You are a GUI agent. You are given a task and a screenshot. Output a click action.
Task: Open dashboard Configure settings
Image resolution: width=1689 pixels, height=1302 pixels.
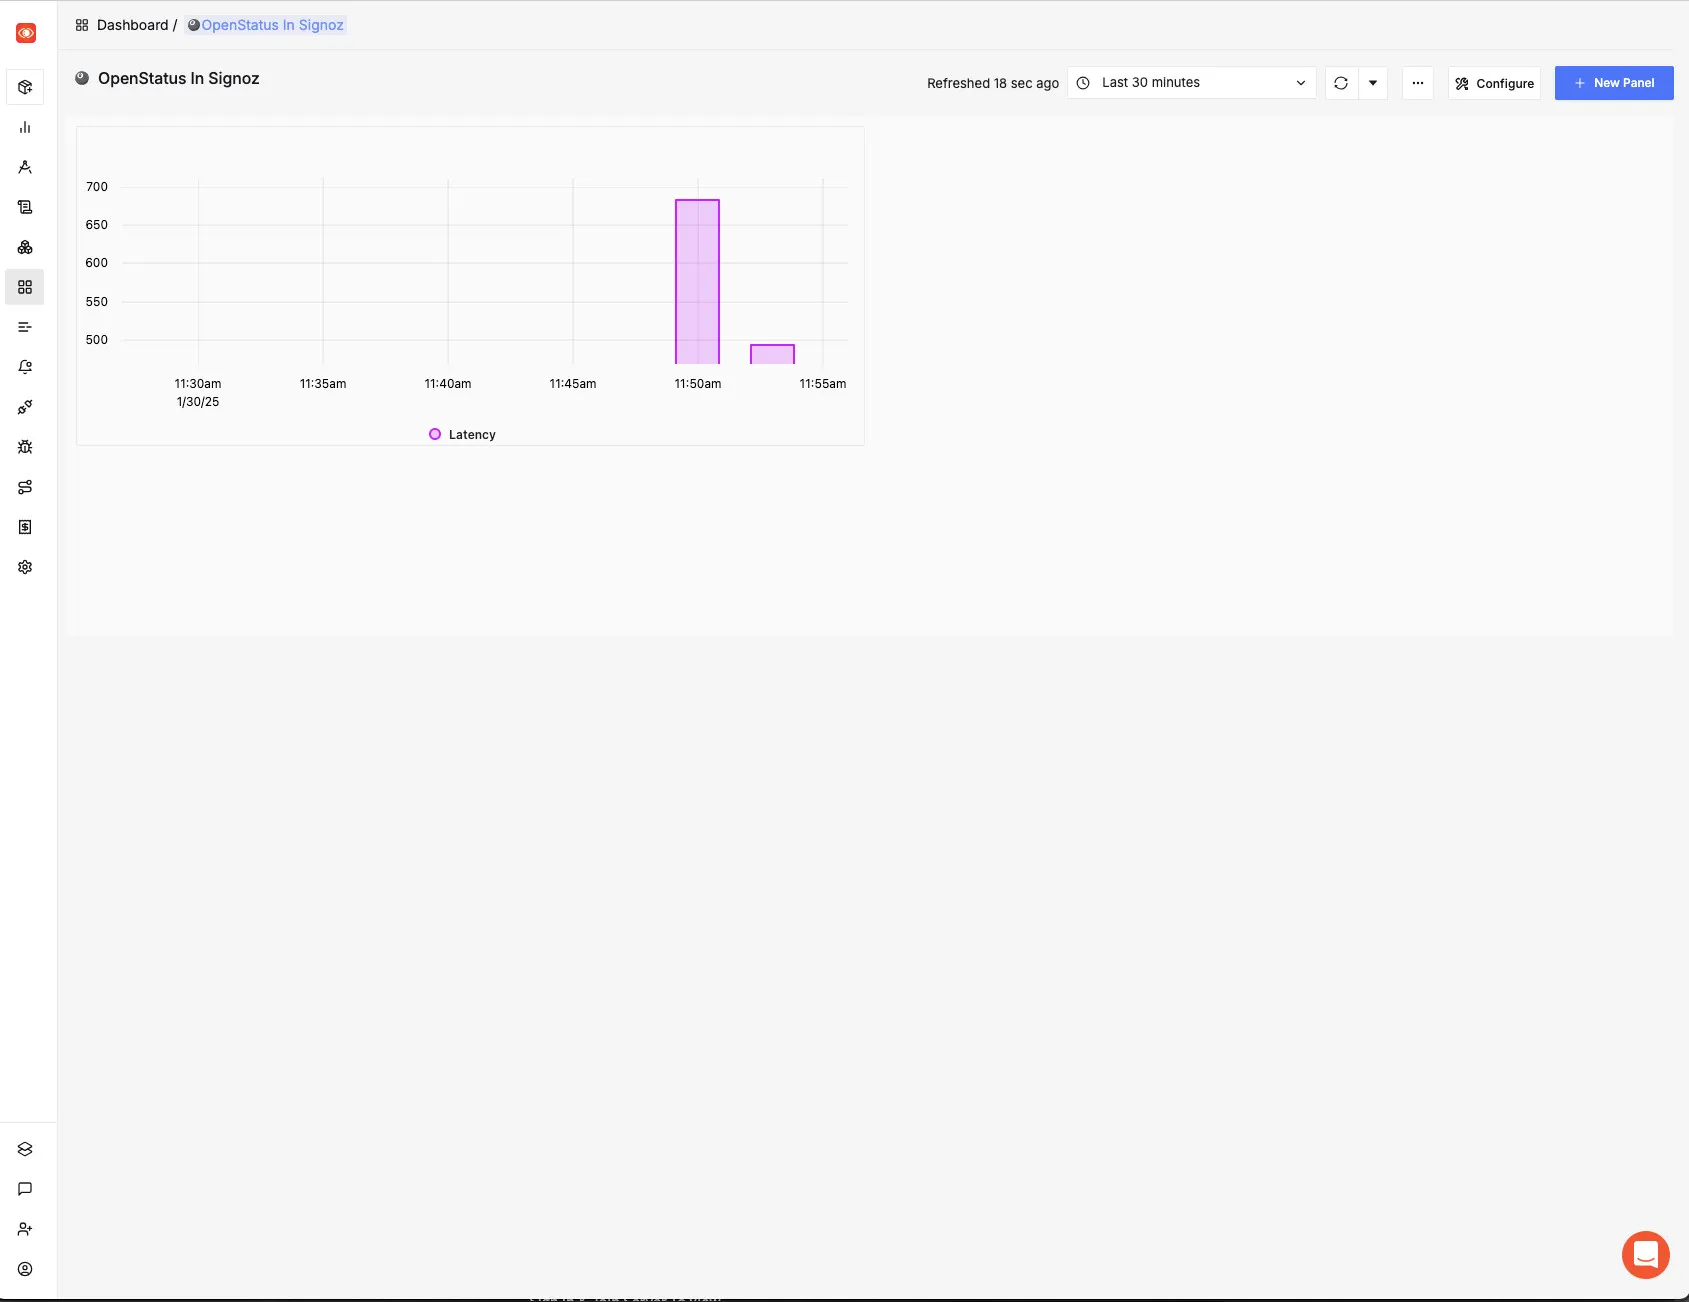pyautogui.click(x=1494, y=83)
